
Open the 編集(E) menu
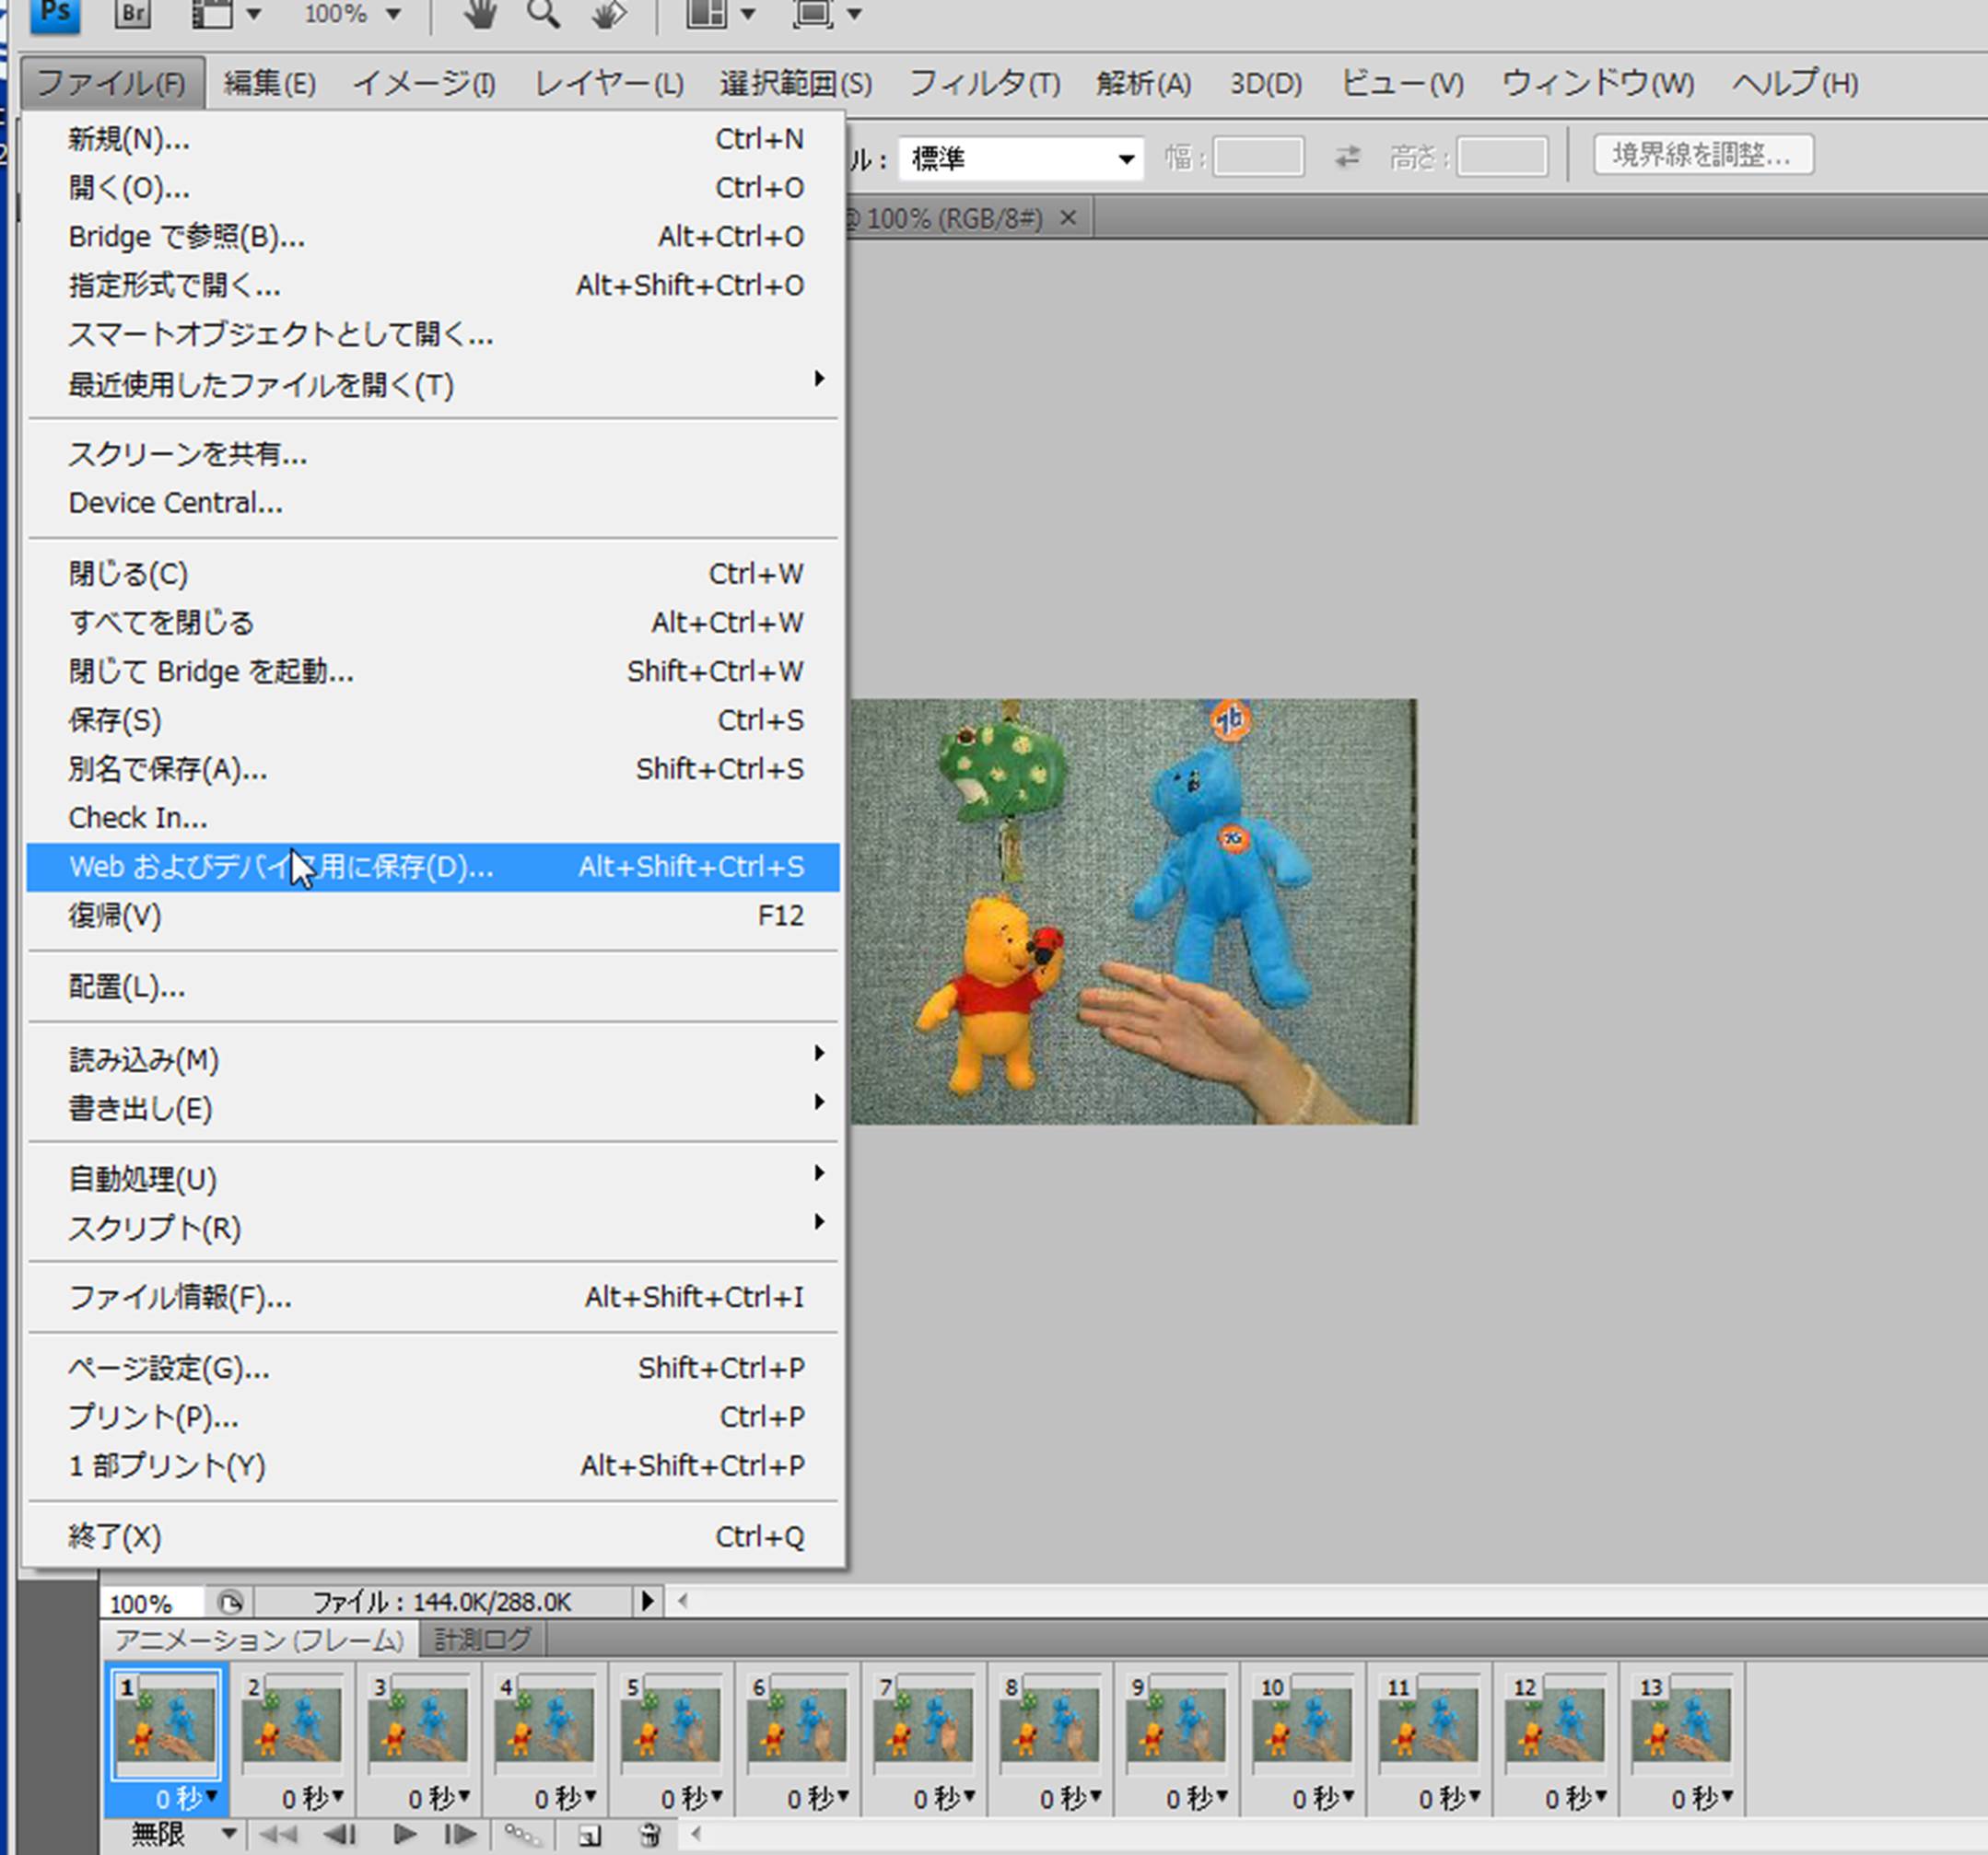[x=269, y=83]
